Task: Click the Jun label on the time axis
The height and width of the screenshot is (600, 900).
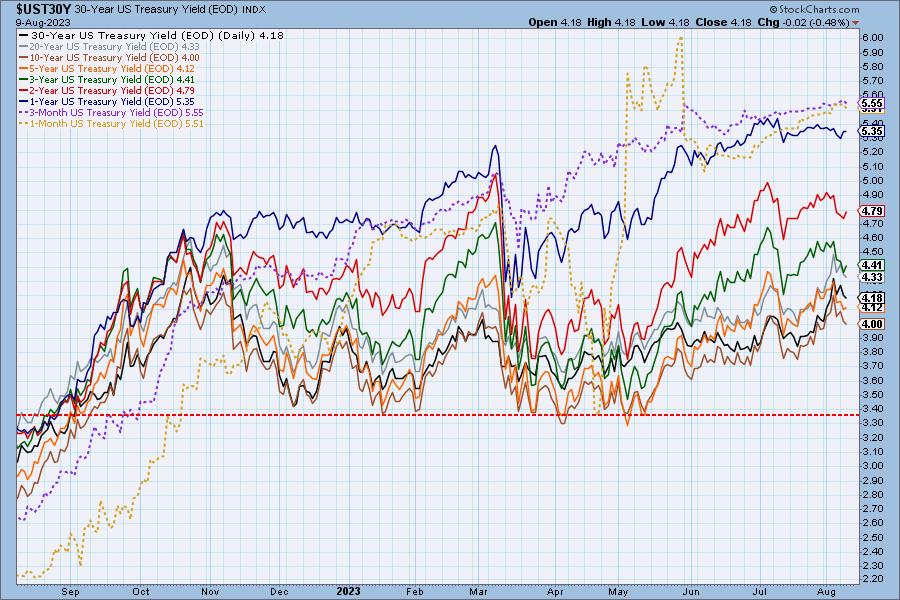Action: pos(691,592)
